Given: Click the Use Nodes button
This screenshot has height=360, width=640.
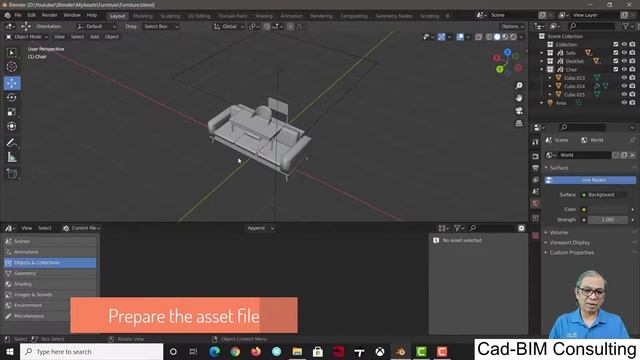Looking at the screenshot, I should click(590, 180).
